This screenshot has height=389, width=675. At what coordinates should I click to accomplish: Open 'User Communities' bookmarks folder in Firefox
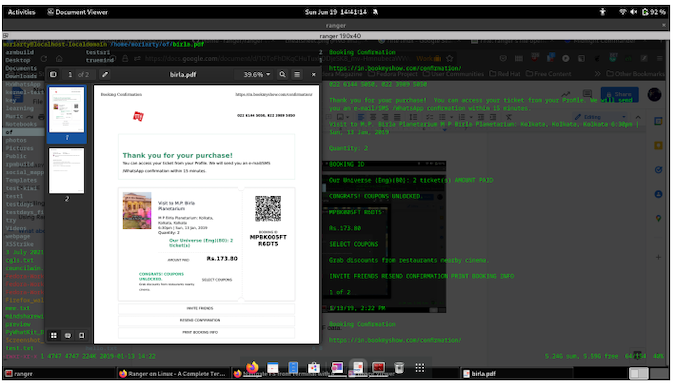453,74
